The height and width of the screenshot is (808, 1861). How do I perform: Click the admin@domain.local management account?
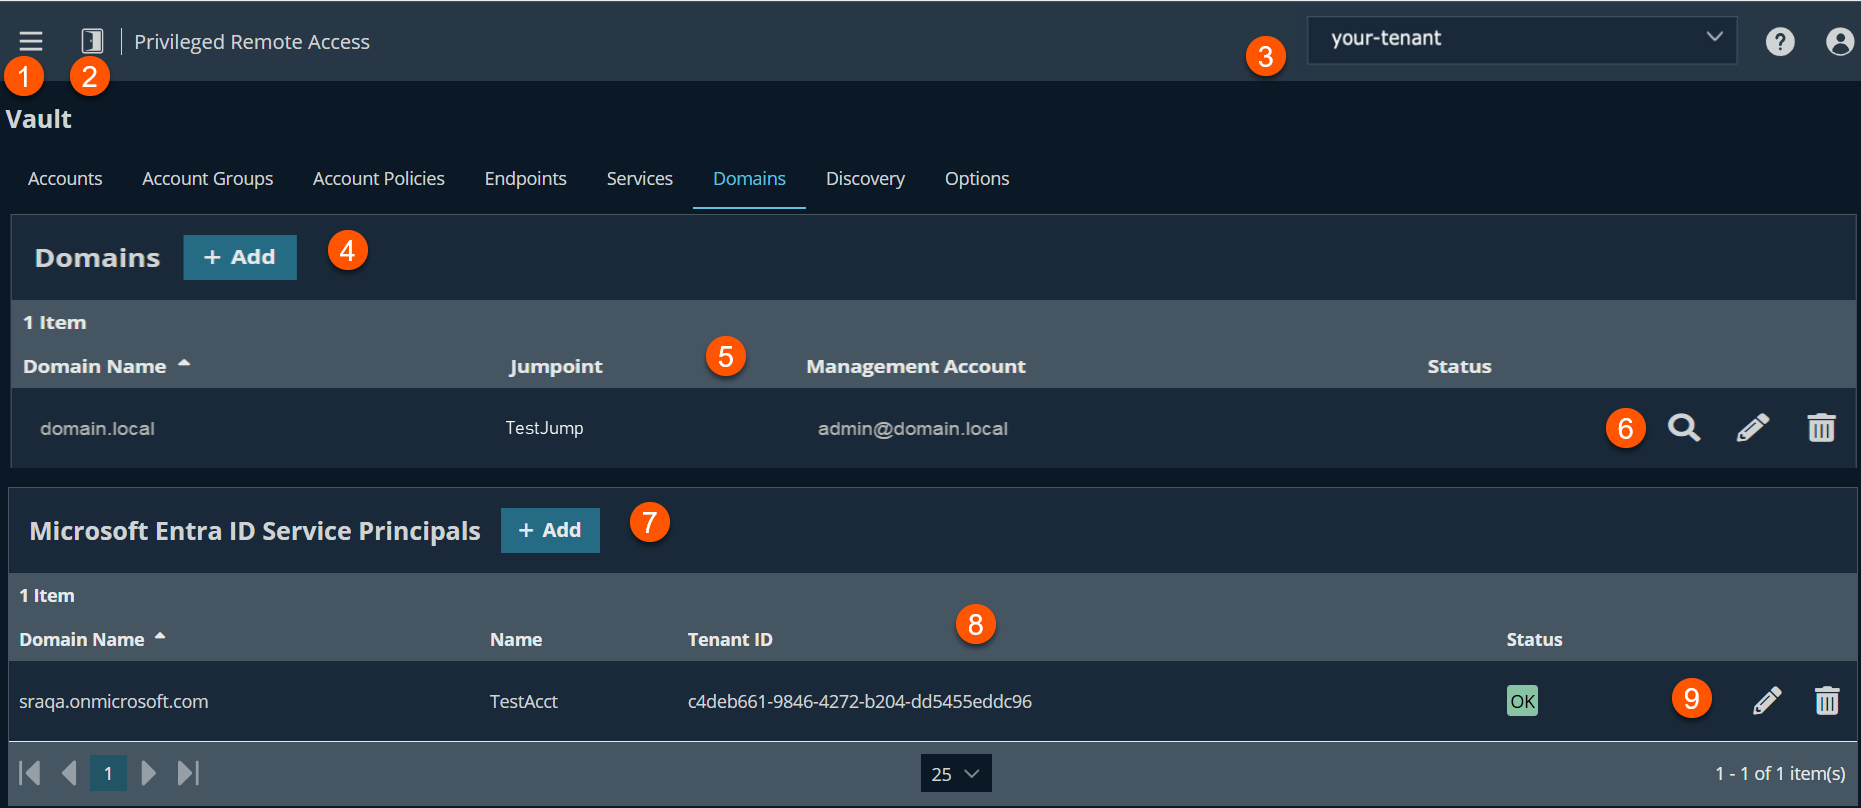tap(913, 429)
